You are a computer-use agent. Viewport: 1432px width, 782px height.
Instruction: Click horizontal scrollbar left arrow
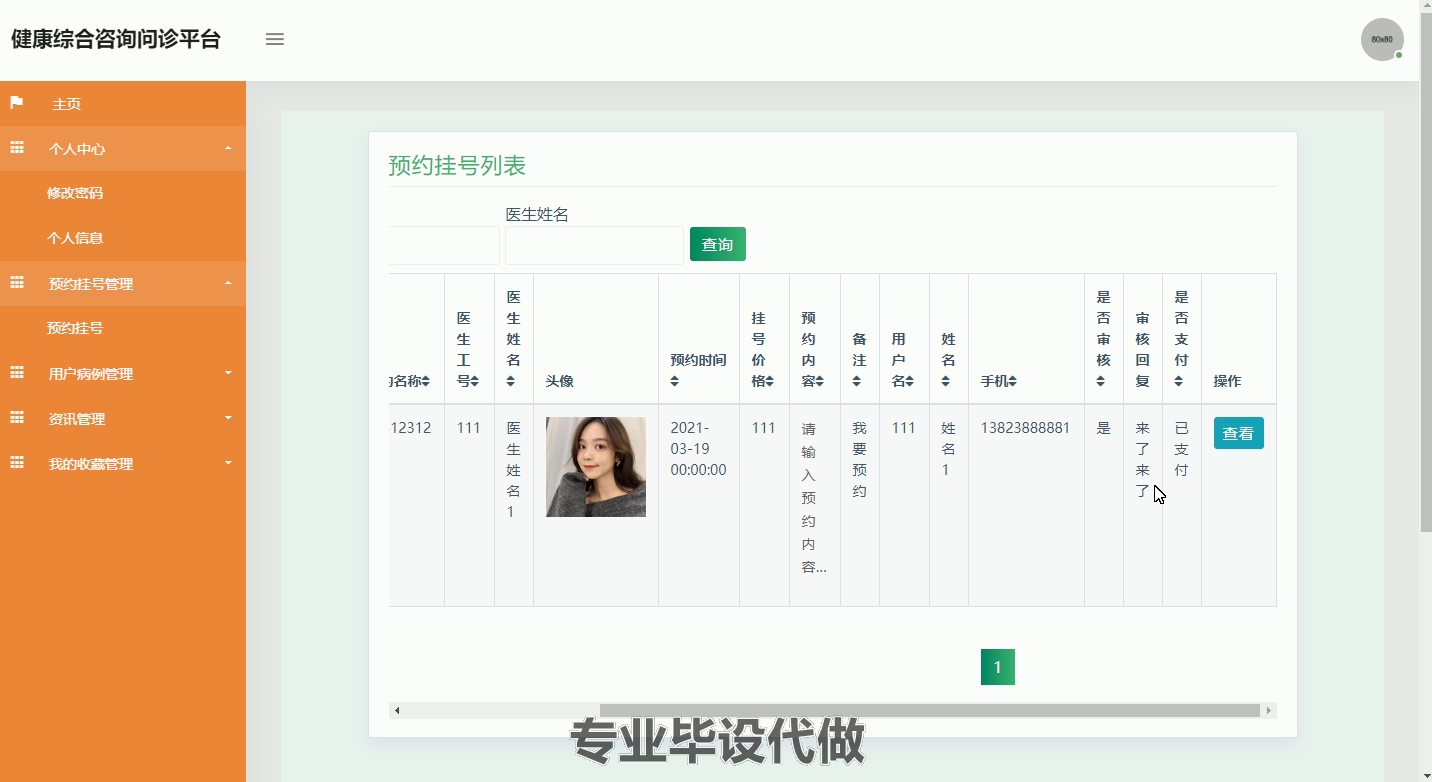pyautogui.click(x=397, y=711)
